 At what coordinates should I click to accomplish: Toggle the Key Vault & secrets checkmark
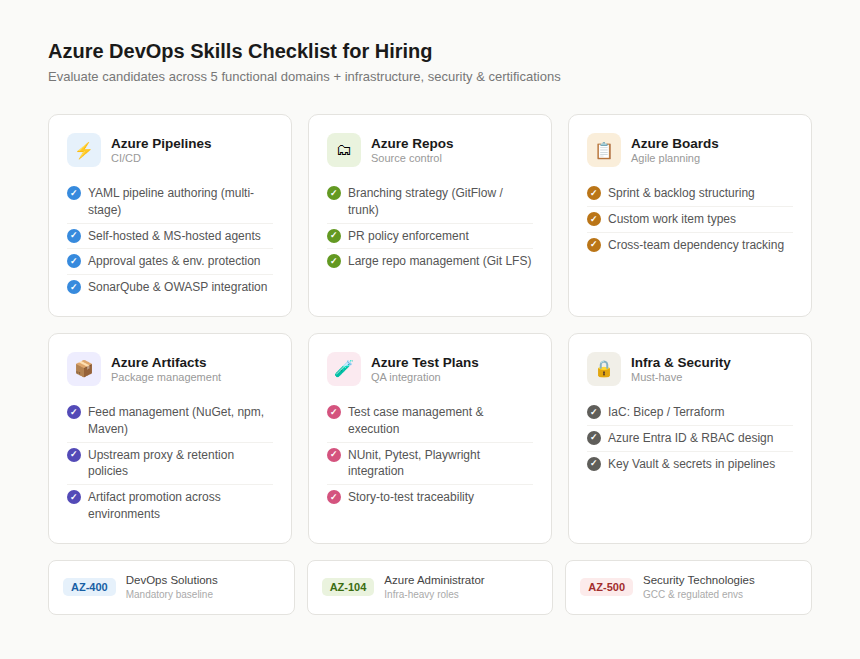click(x=594, y=464)
